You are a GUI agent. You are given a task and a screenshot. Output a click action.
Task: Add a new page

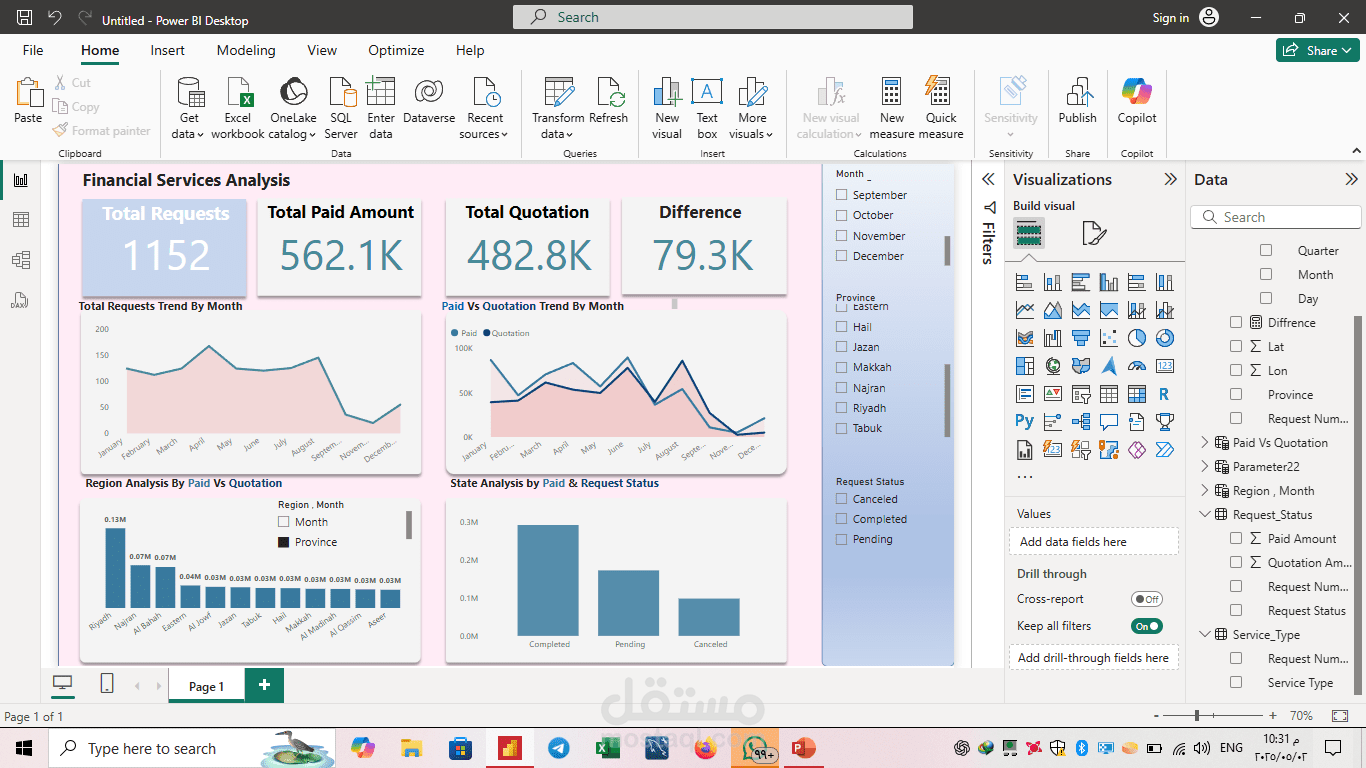click(264, 685)
